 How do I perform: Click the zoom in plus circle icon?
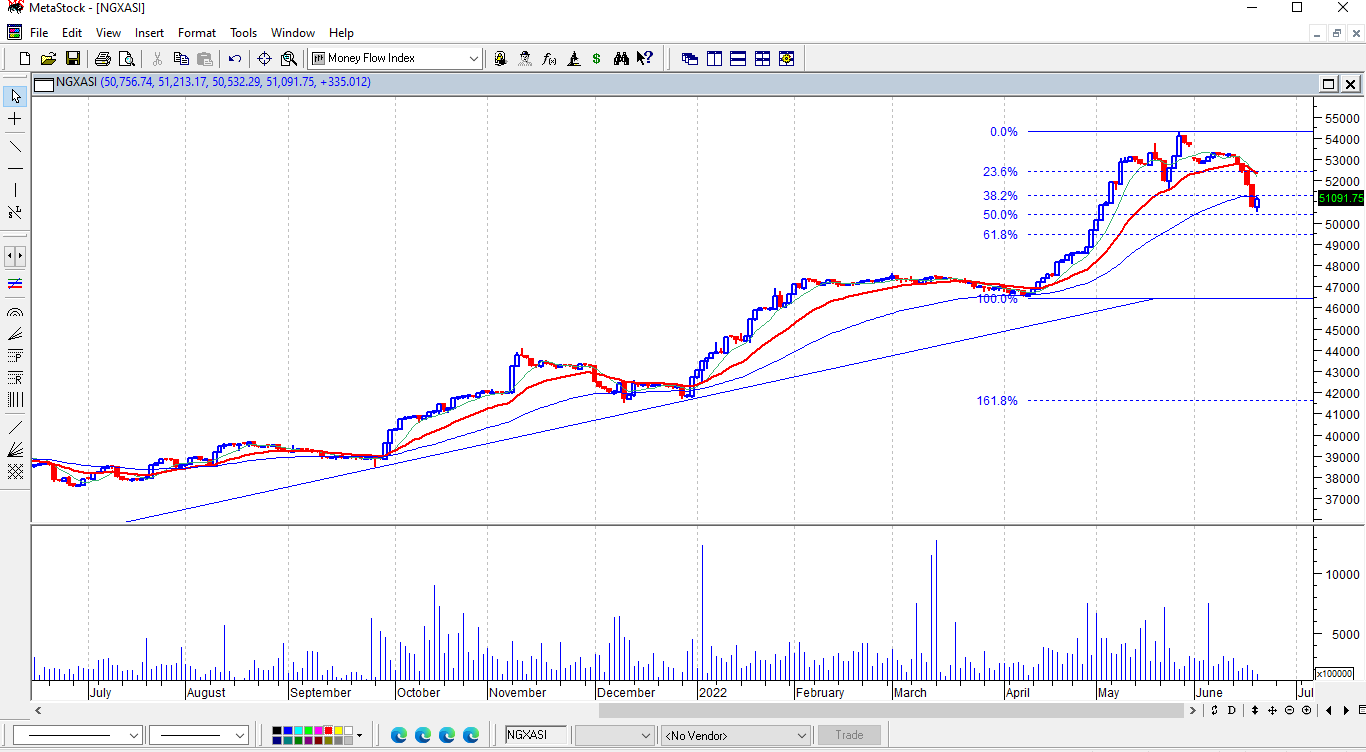pyautogui.click(x=1306, y=710)
